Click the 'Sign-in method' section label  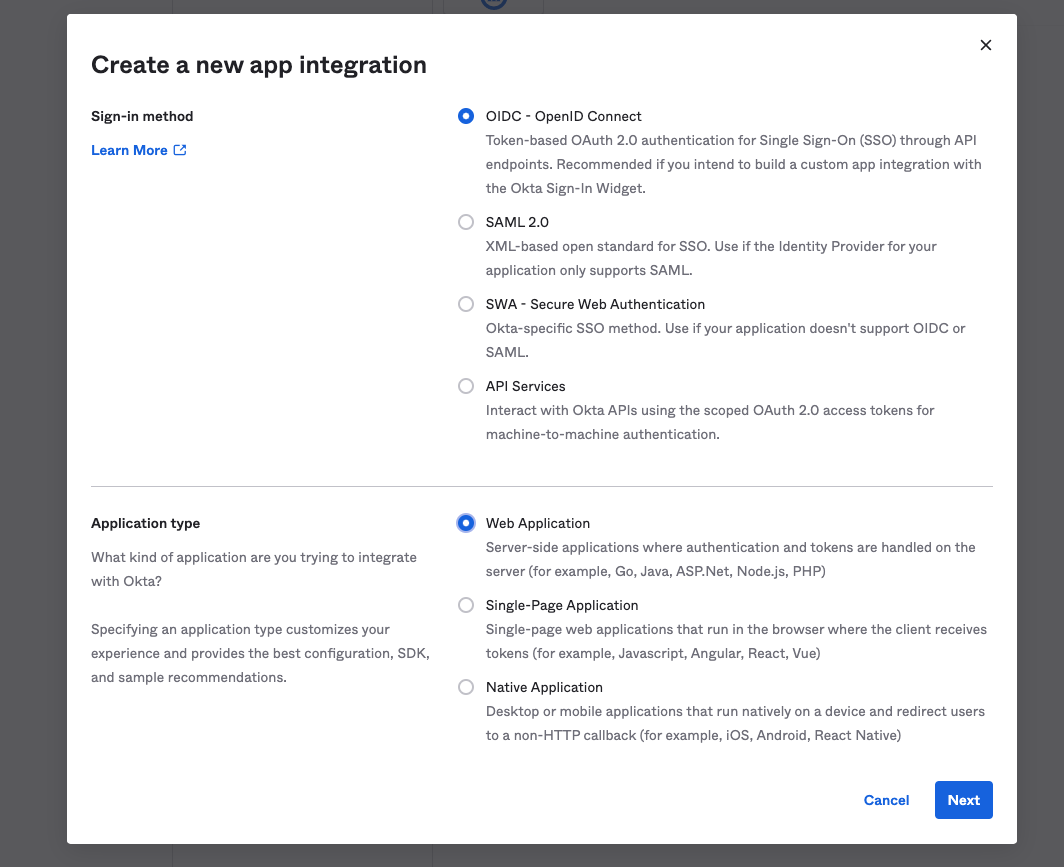click(142, 116)
